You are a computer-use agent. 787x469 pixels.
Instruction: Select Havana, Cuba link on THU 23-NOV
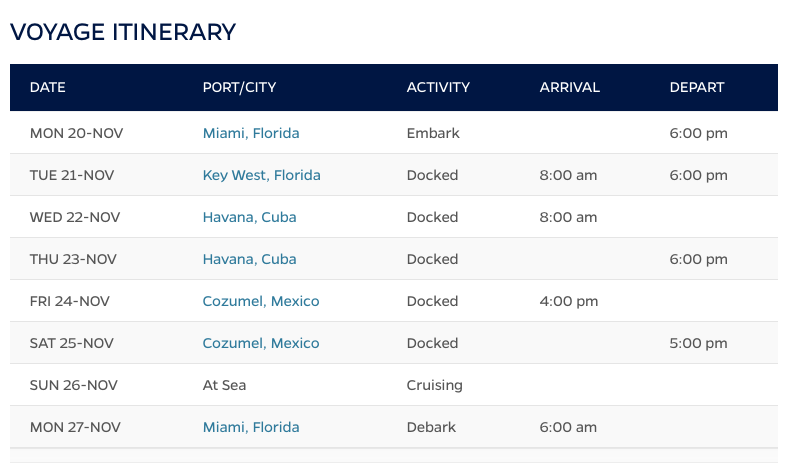[x=249, y=259]
